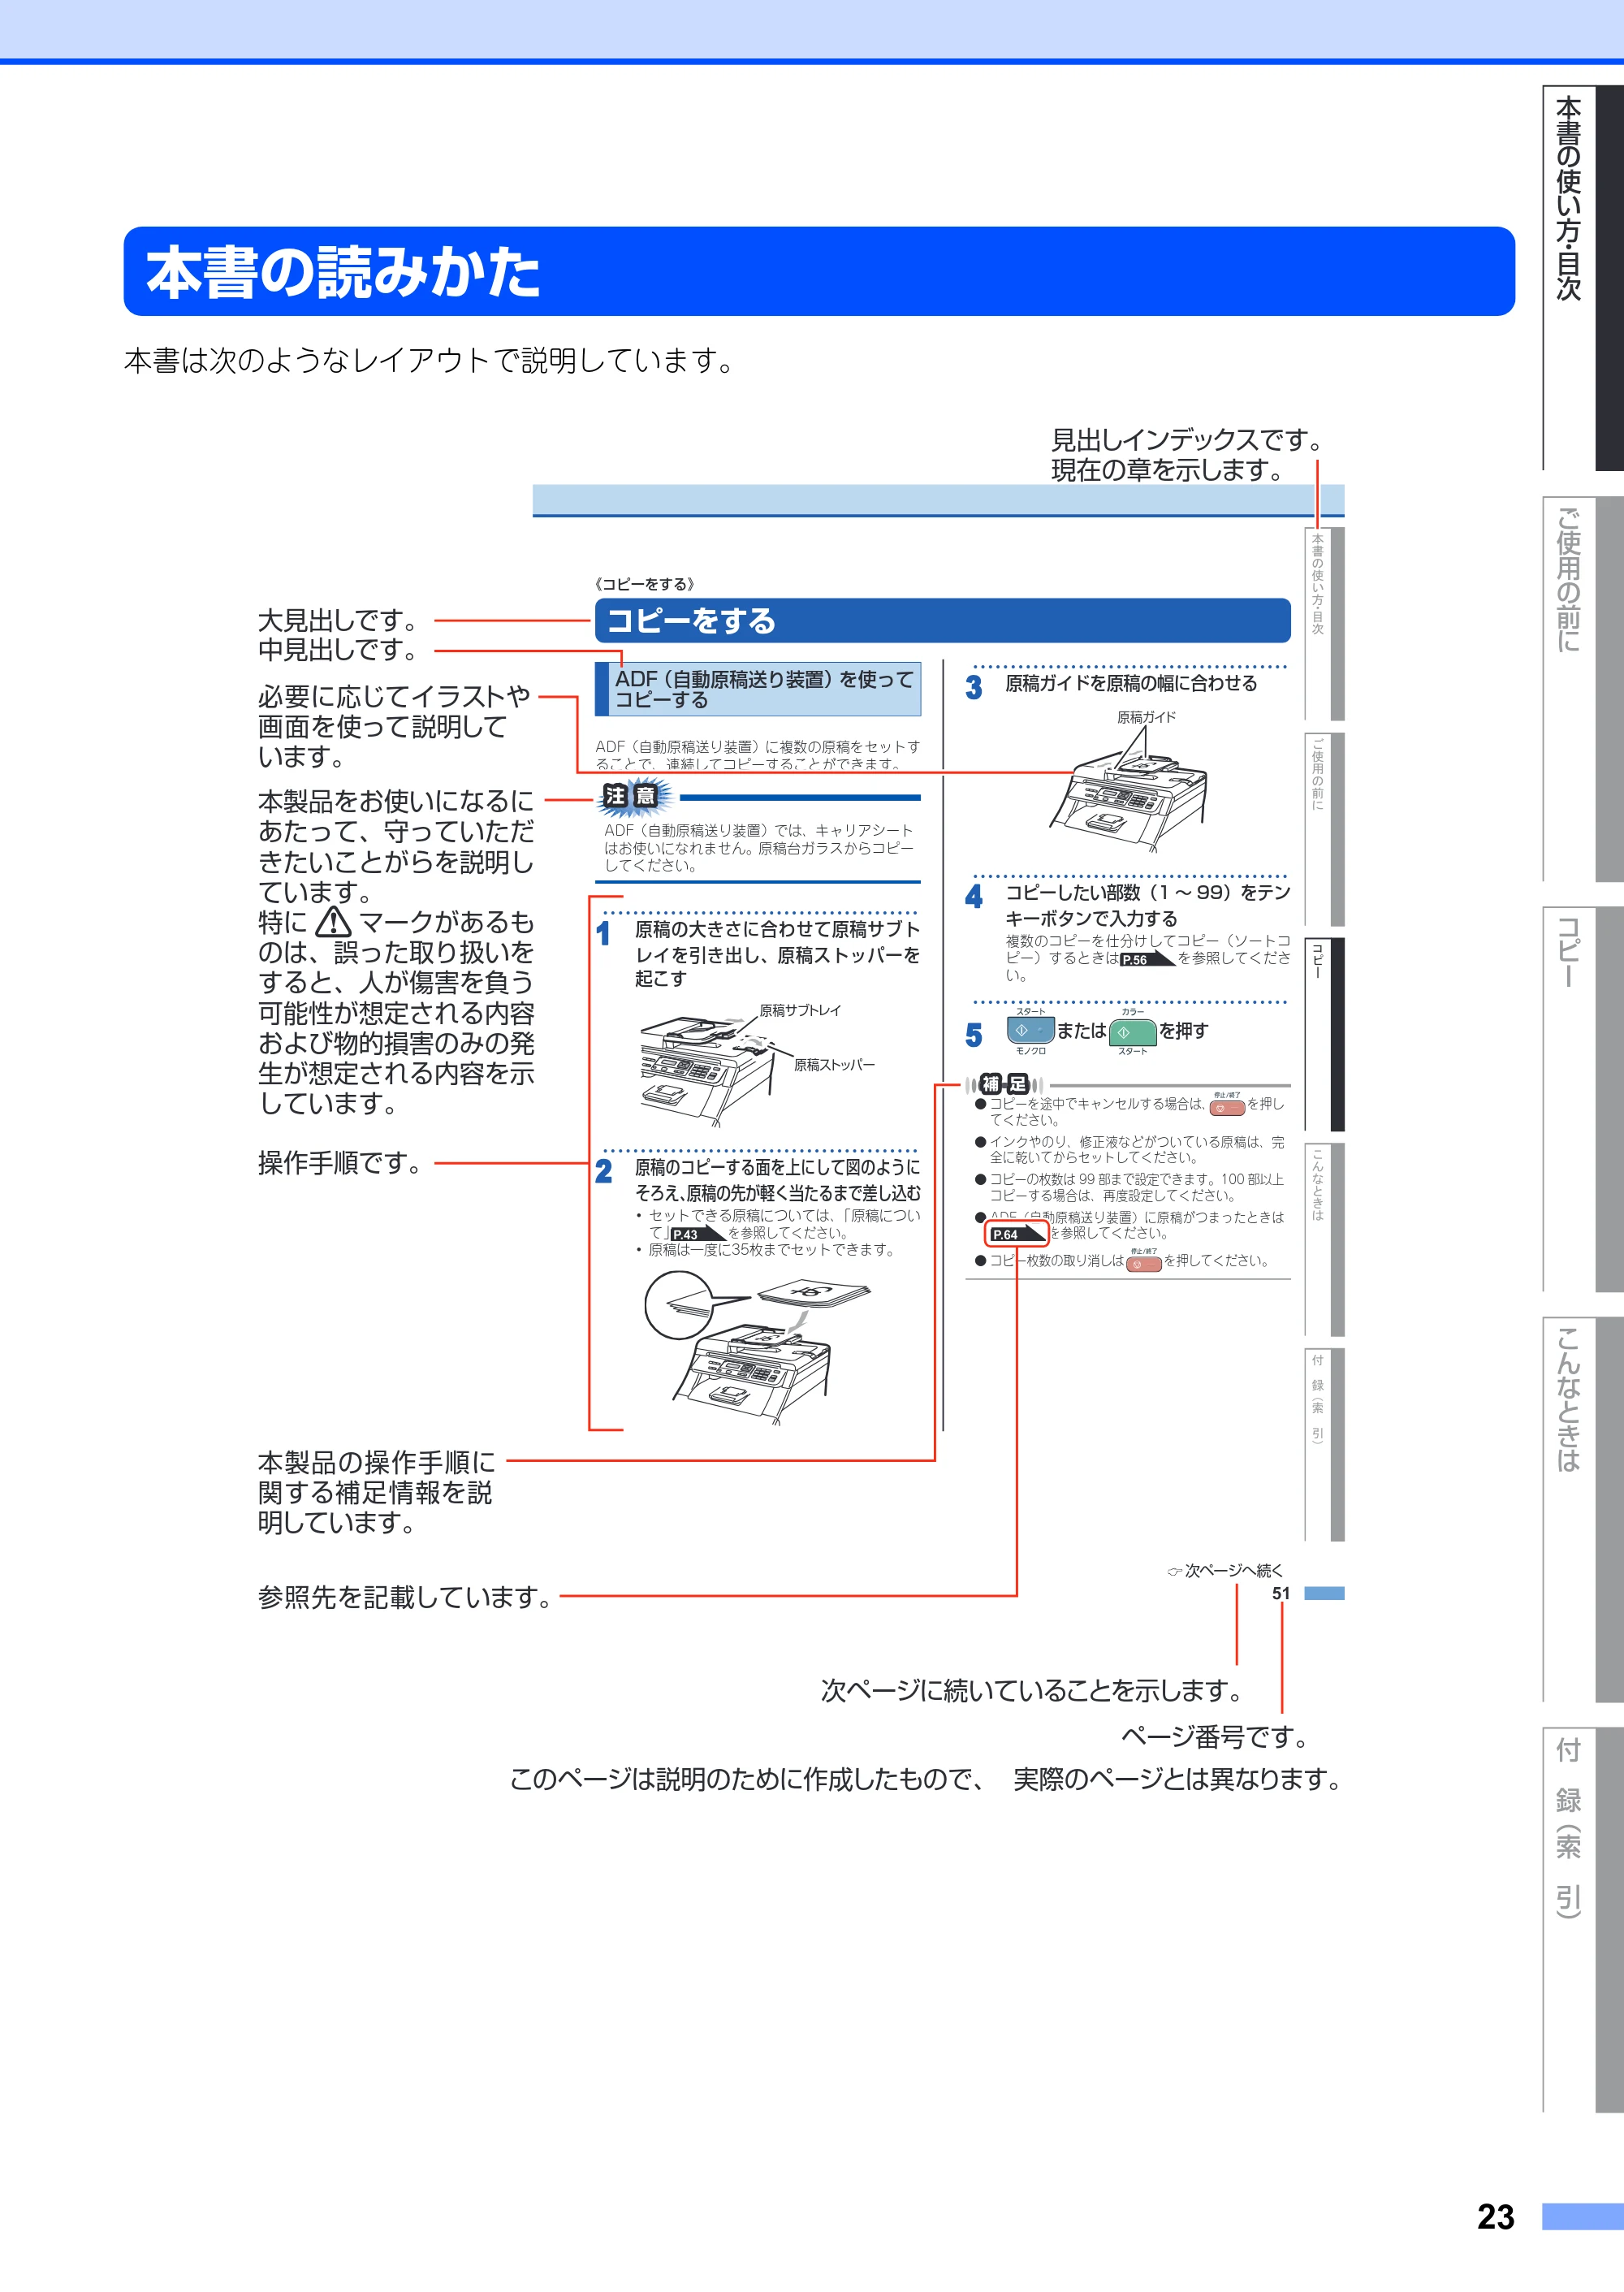
Task: Open the P.56 page reference link
Action: (x=1147, y=959)
